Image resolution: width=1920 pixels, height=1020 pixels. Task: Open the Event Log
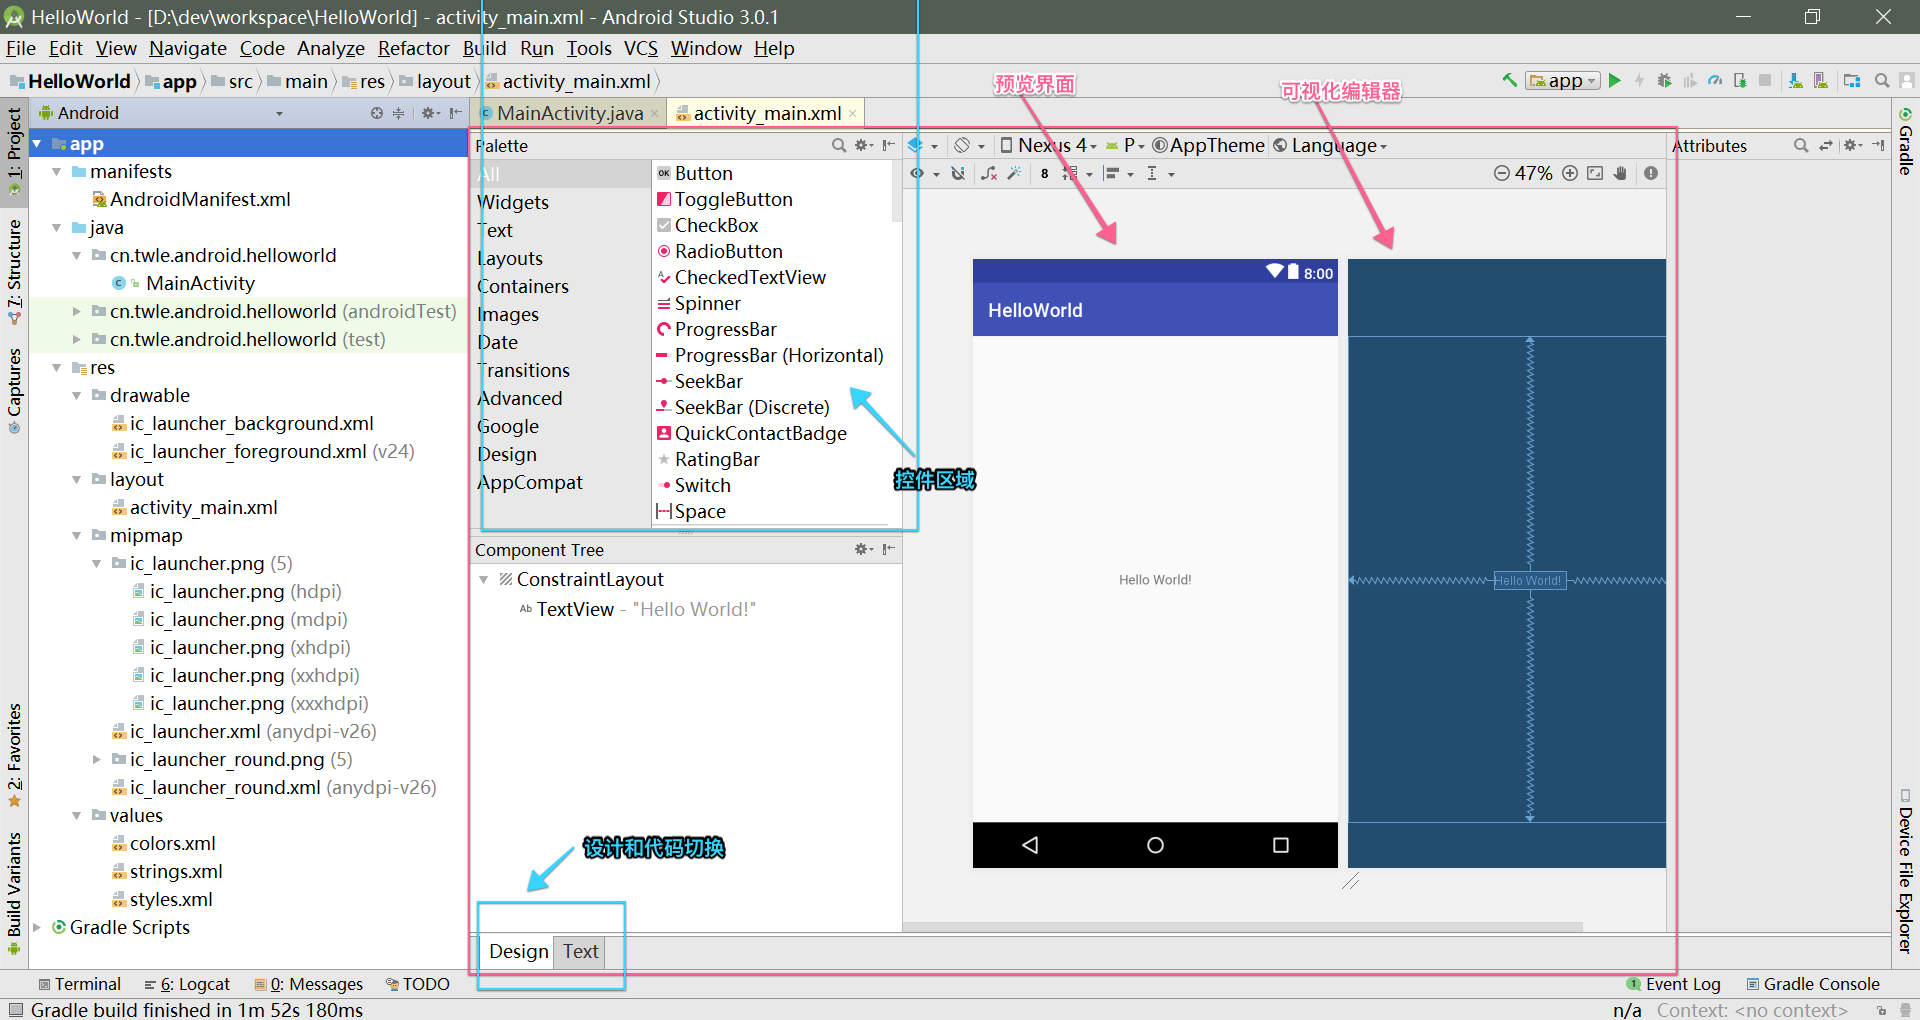(1673, 984)
